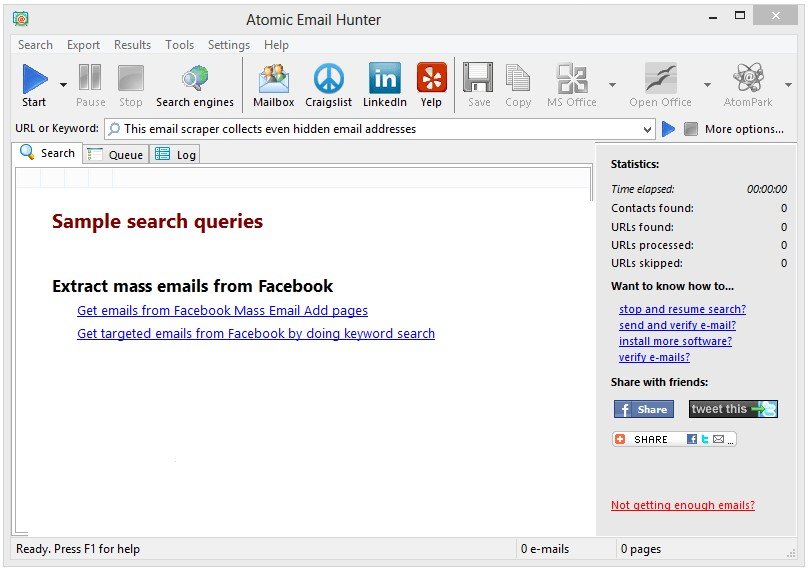The image size is (809, 571).
Task: Click the Pause toolbar icon
Action: [x=90, y=78]
